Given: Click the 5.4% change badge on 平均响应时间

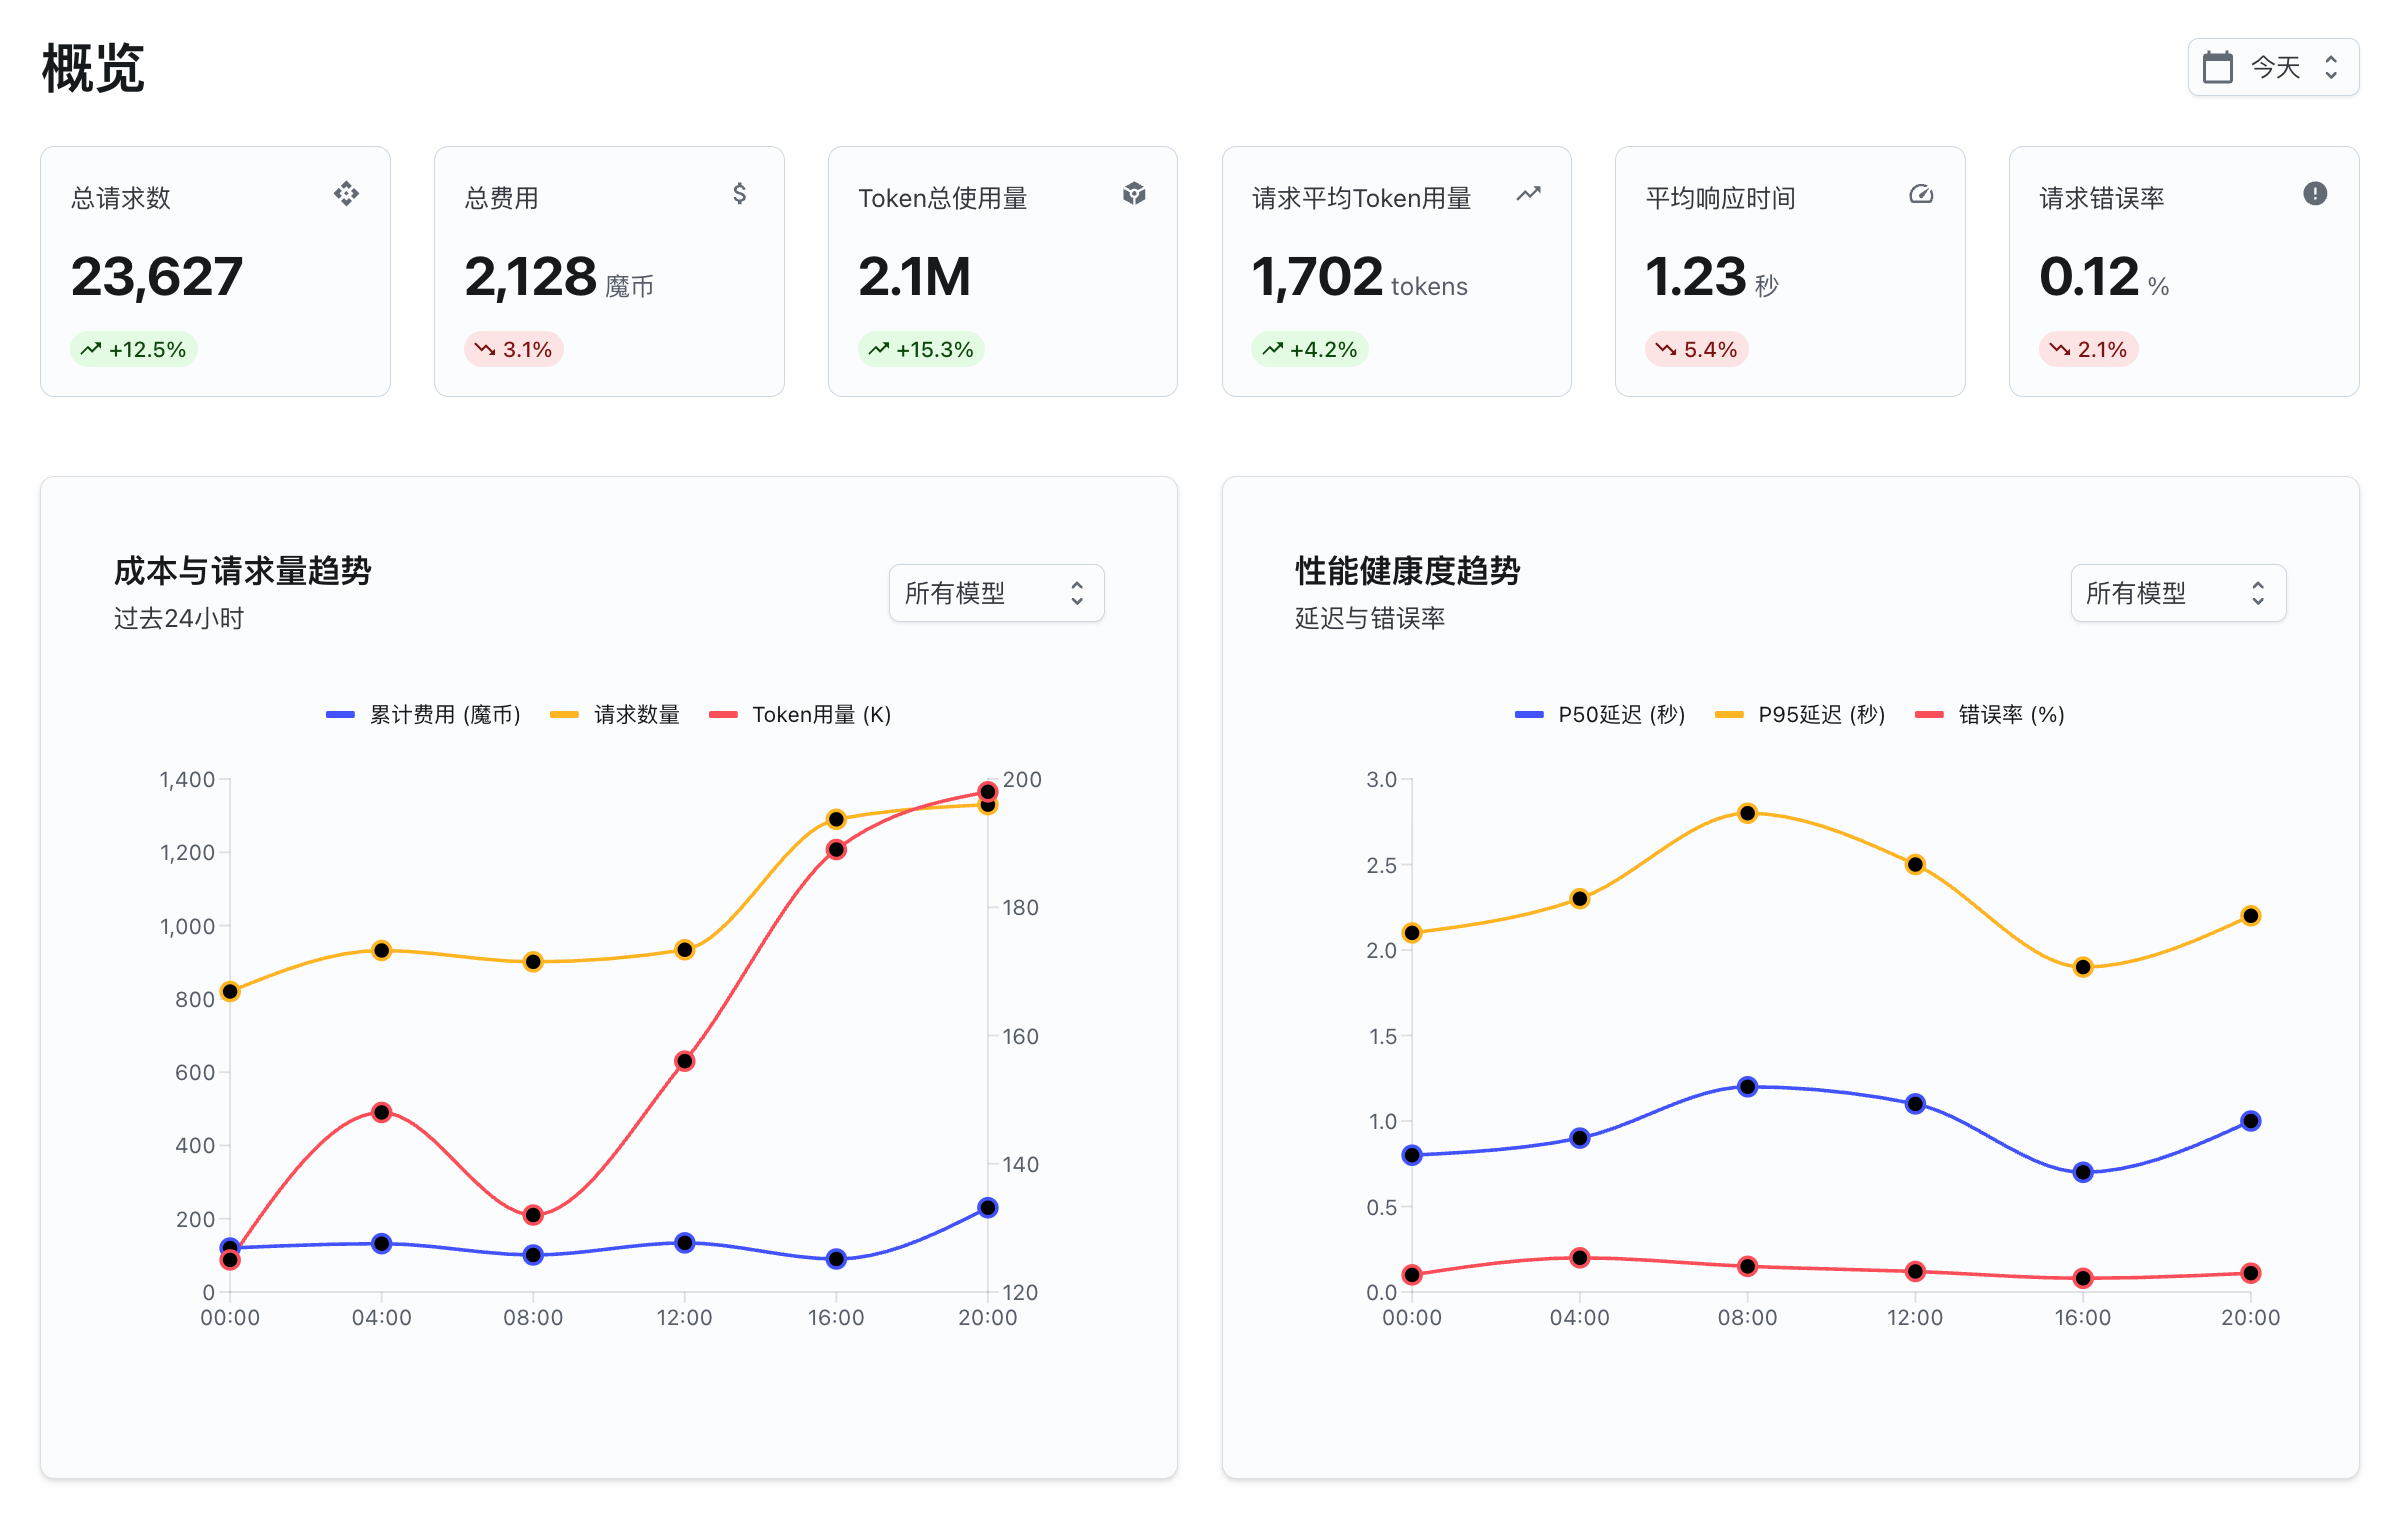Looking at the screenshot, I should point(1696,349).
